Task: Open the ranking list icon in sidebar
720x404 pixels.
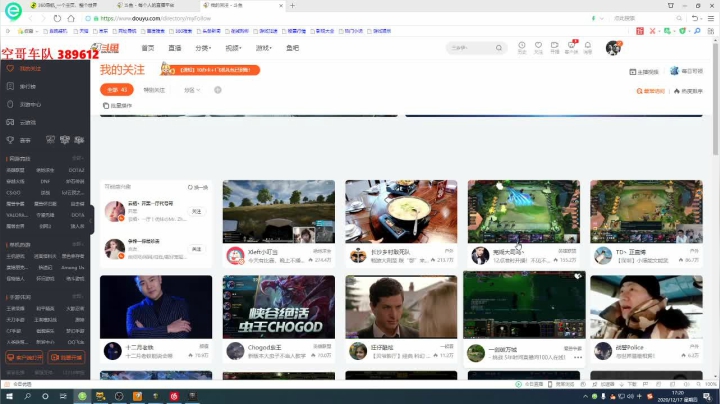Action: [10, 86]
